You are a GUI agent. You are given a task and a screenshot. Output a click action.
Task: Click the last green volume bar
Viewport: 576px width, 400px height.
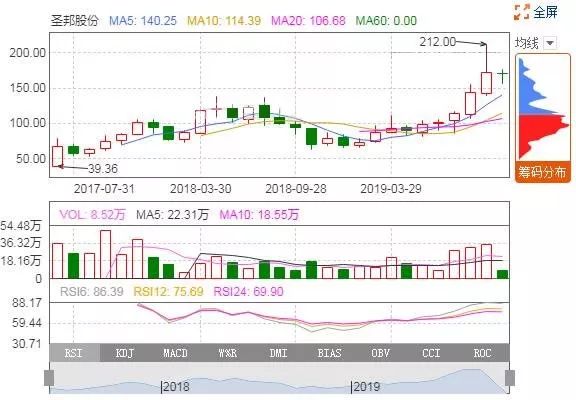503,274
